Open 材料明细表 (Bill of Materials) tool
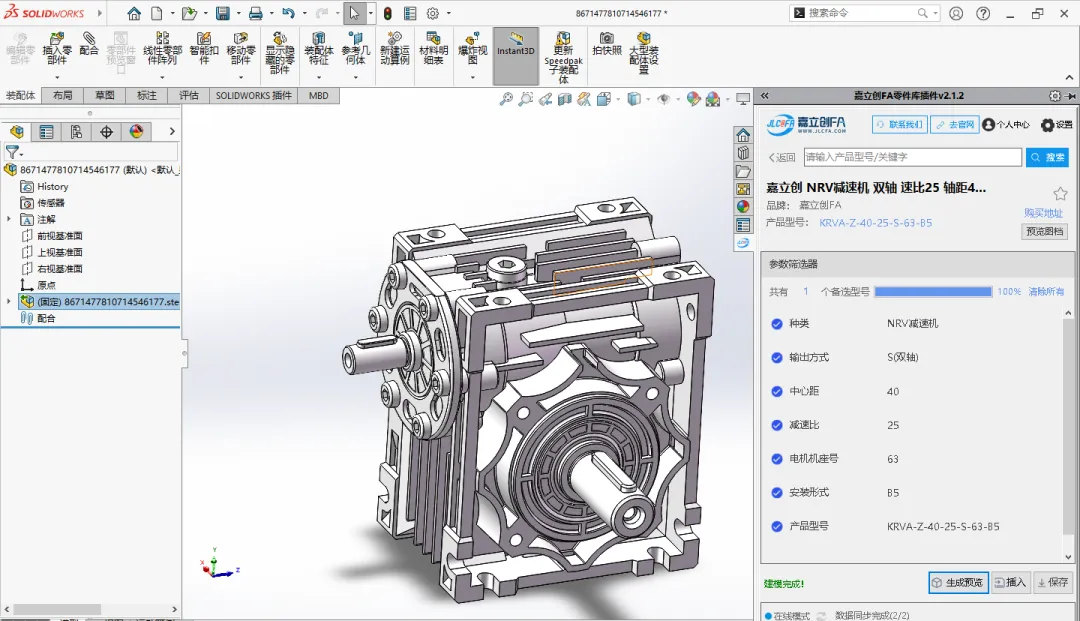1080x621 pixels. [432, 48]
